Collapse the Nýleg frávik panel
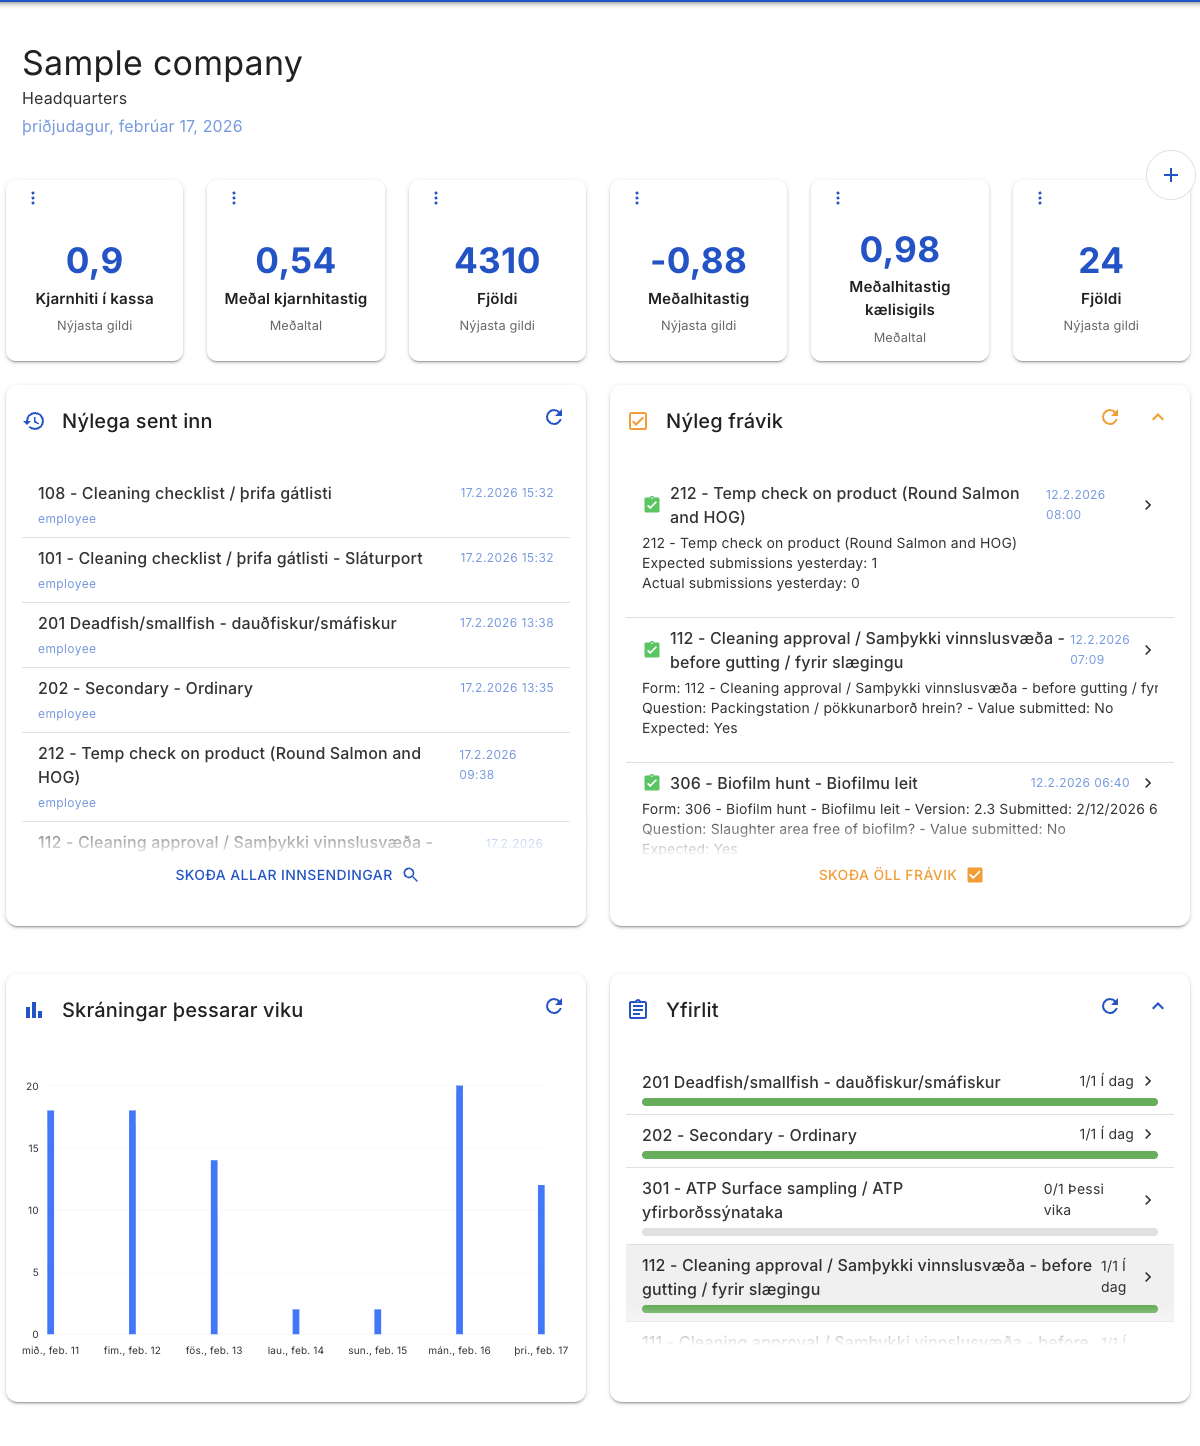The image size is (1200, 1446). 1158,417
